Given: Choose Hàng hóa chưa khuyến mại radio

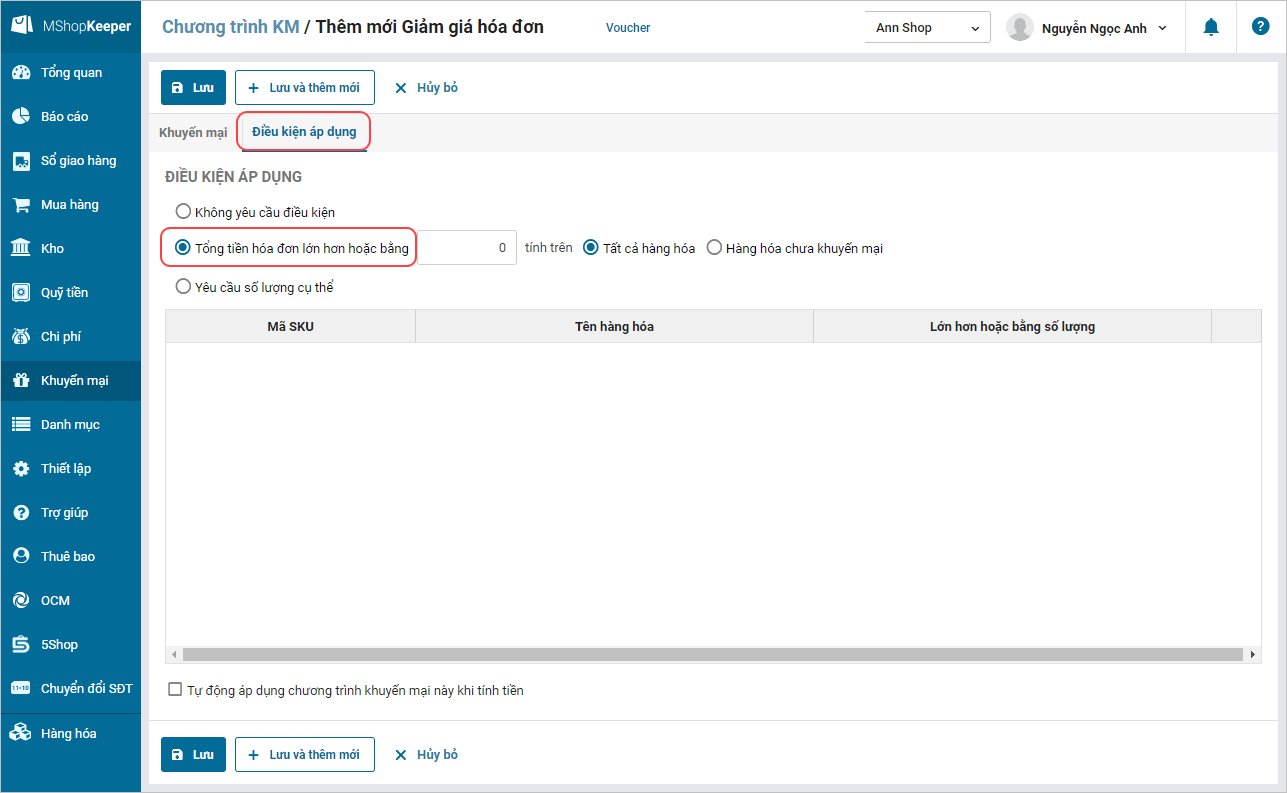Looking at the screenshot, I should tap(714, 248).
